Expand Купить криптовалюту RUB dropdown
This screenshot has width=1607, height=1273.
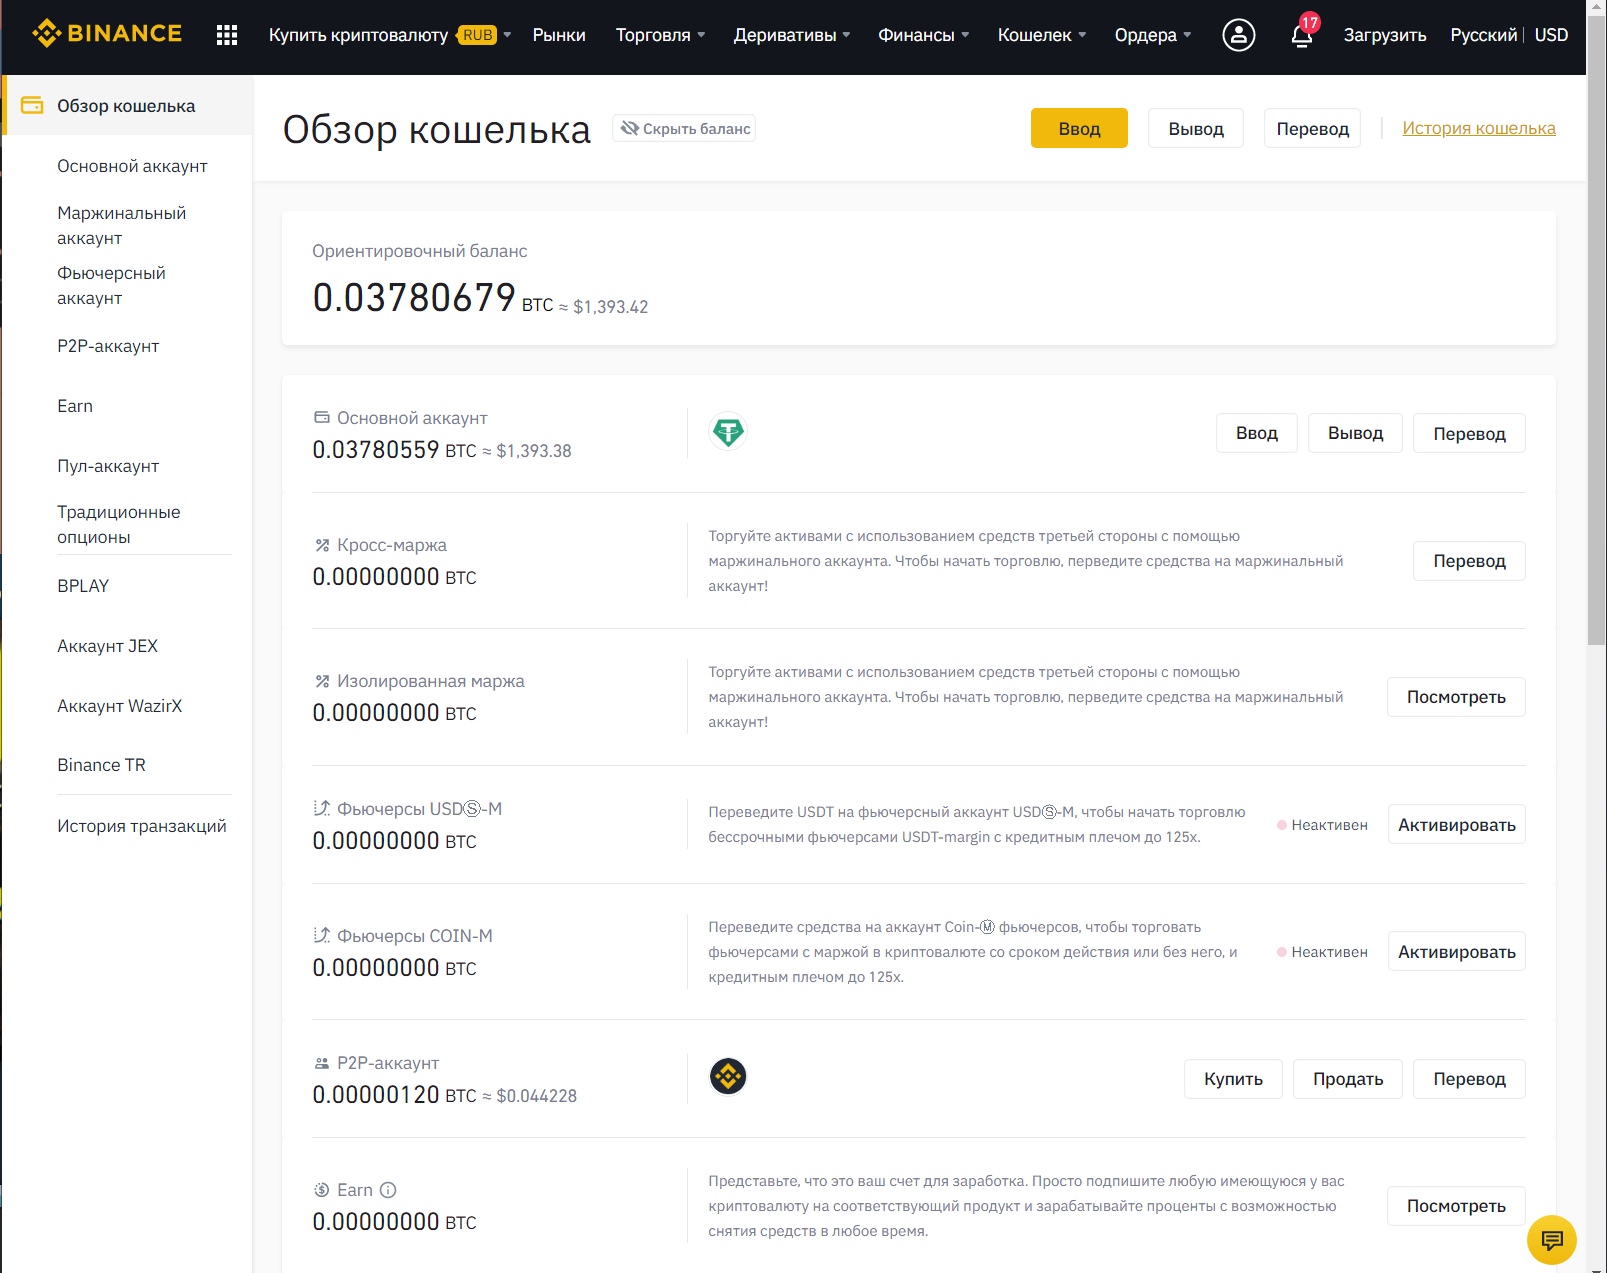click(x=390, y=35)
